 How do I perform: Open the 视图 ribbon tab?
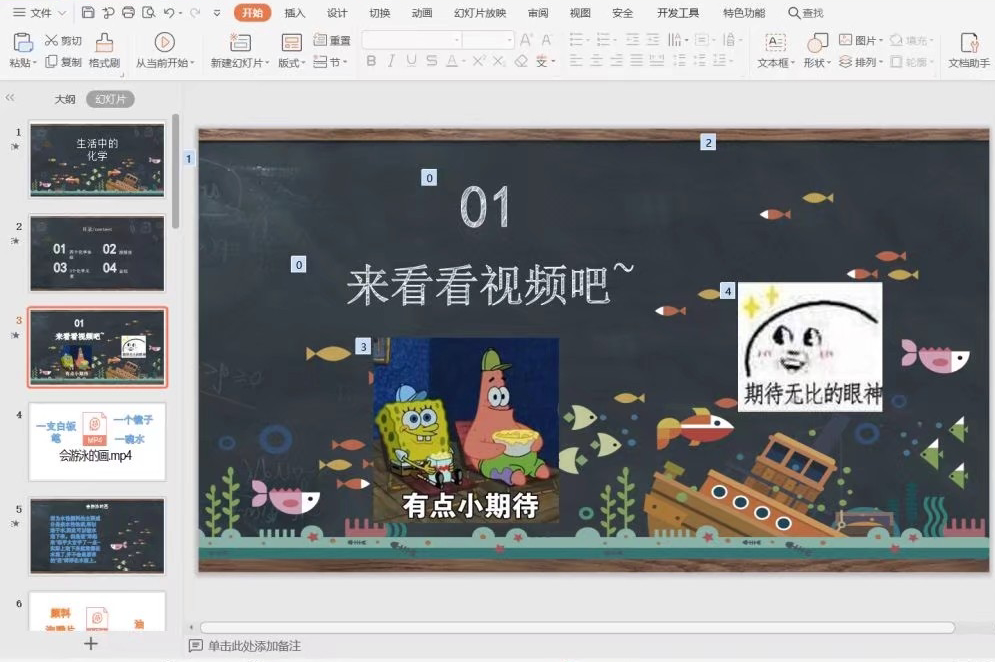coord(580,13)
